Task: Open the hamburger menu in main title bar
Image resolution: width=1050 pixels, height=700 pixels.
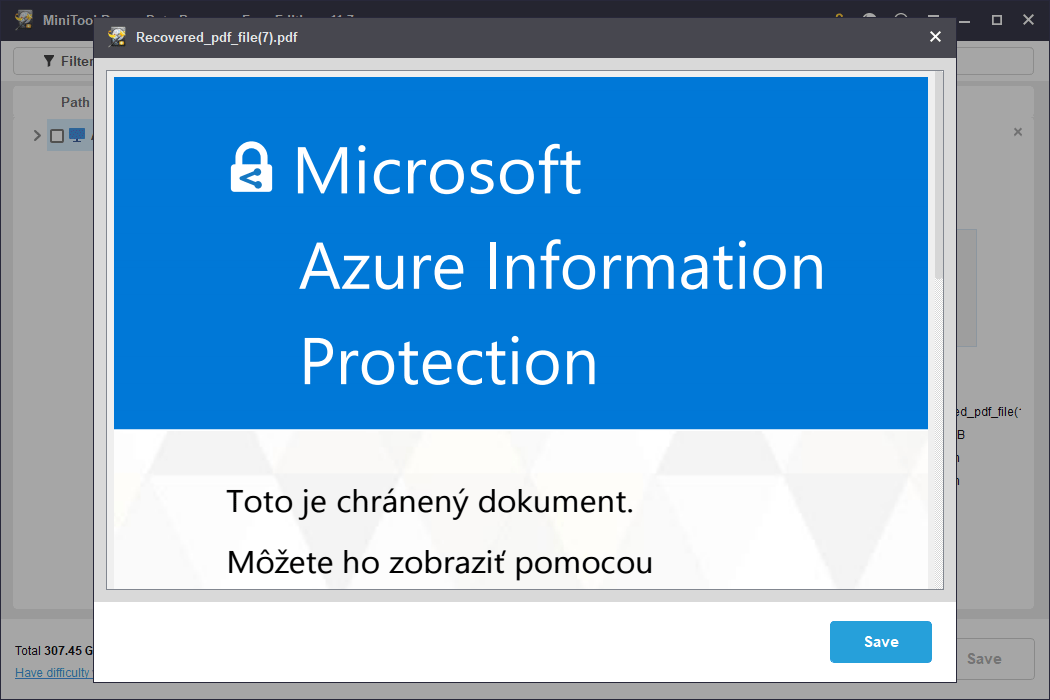Action: [932, 19]
